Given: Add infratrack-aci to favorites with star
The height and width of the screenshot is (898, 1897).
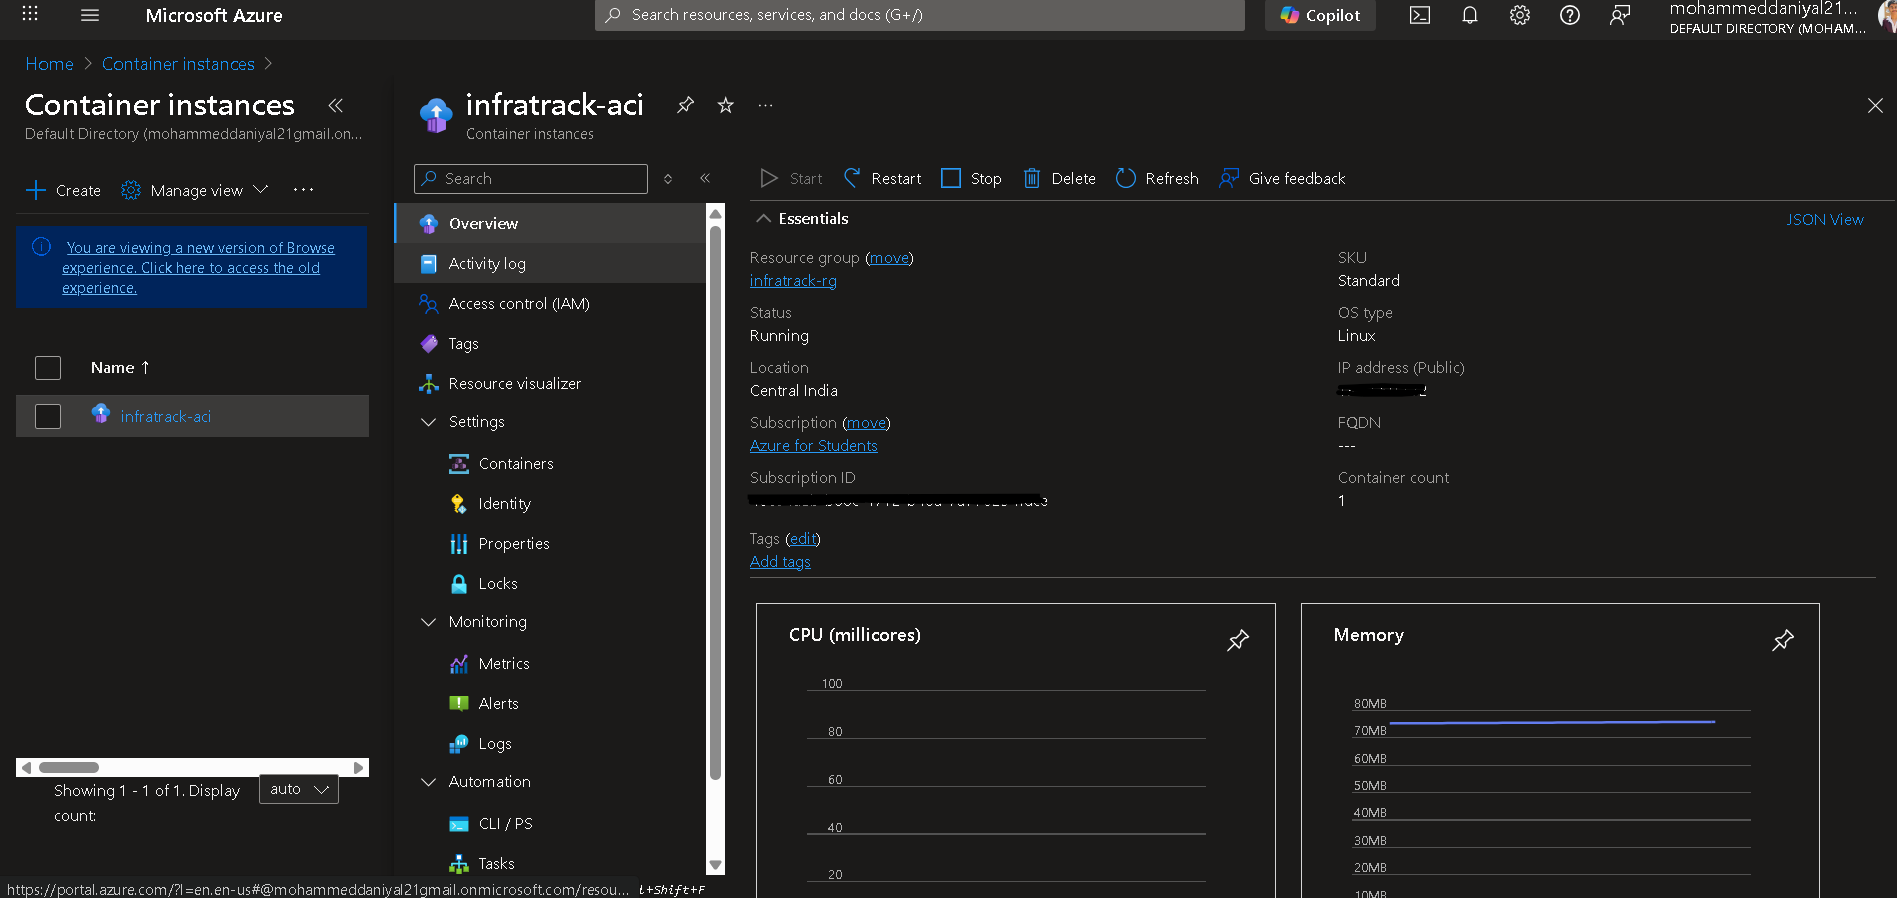Looking at the screenshot, I should (x=726, y=105).
